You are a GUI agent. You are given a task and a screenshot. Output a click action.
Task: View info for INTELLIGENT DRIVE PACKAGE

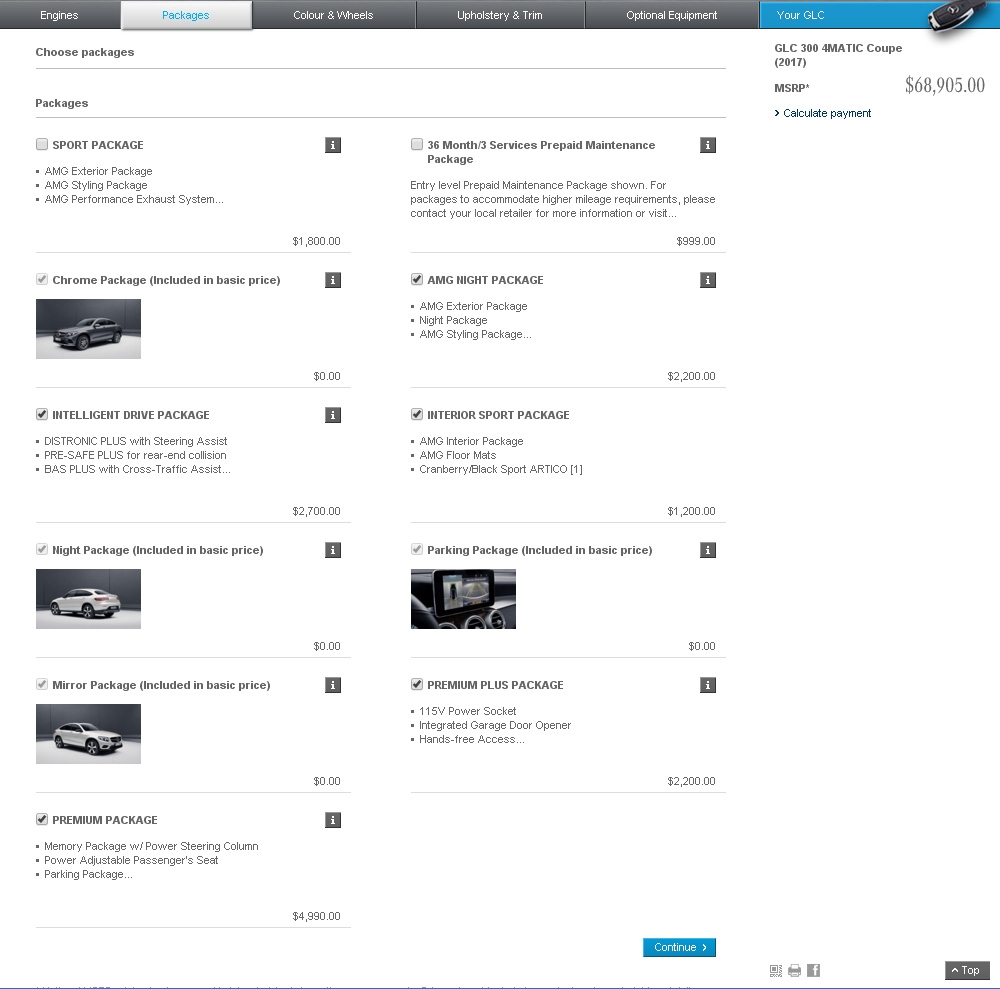[332, 415]
